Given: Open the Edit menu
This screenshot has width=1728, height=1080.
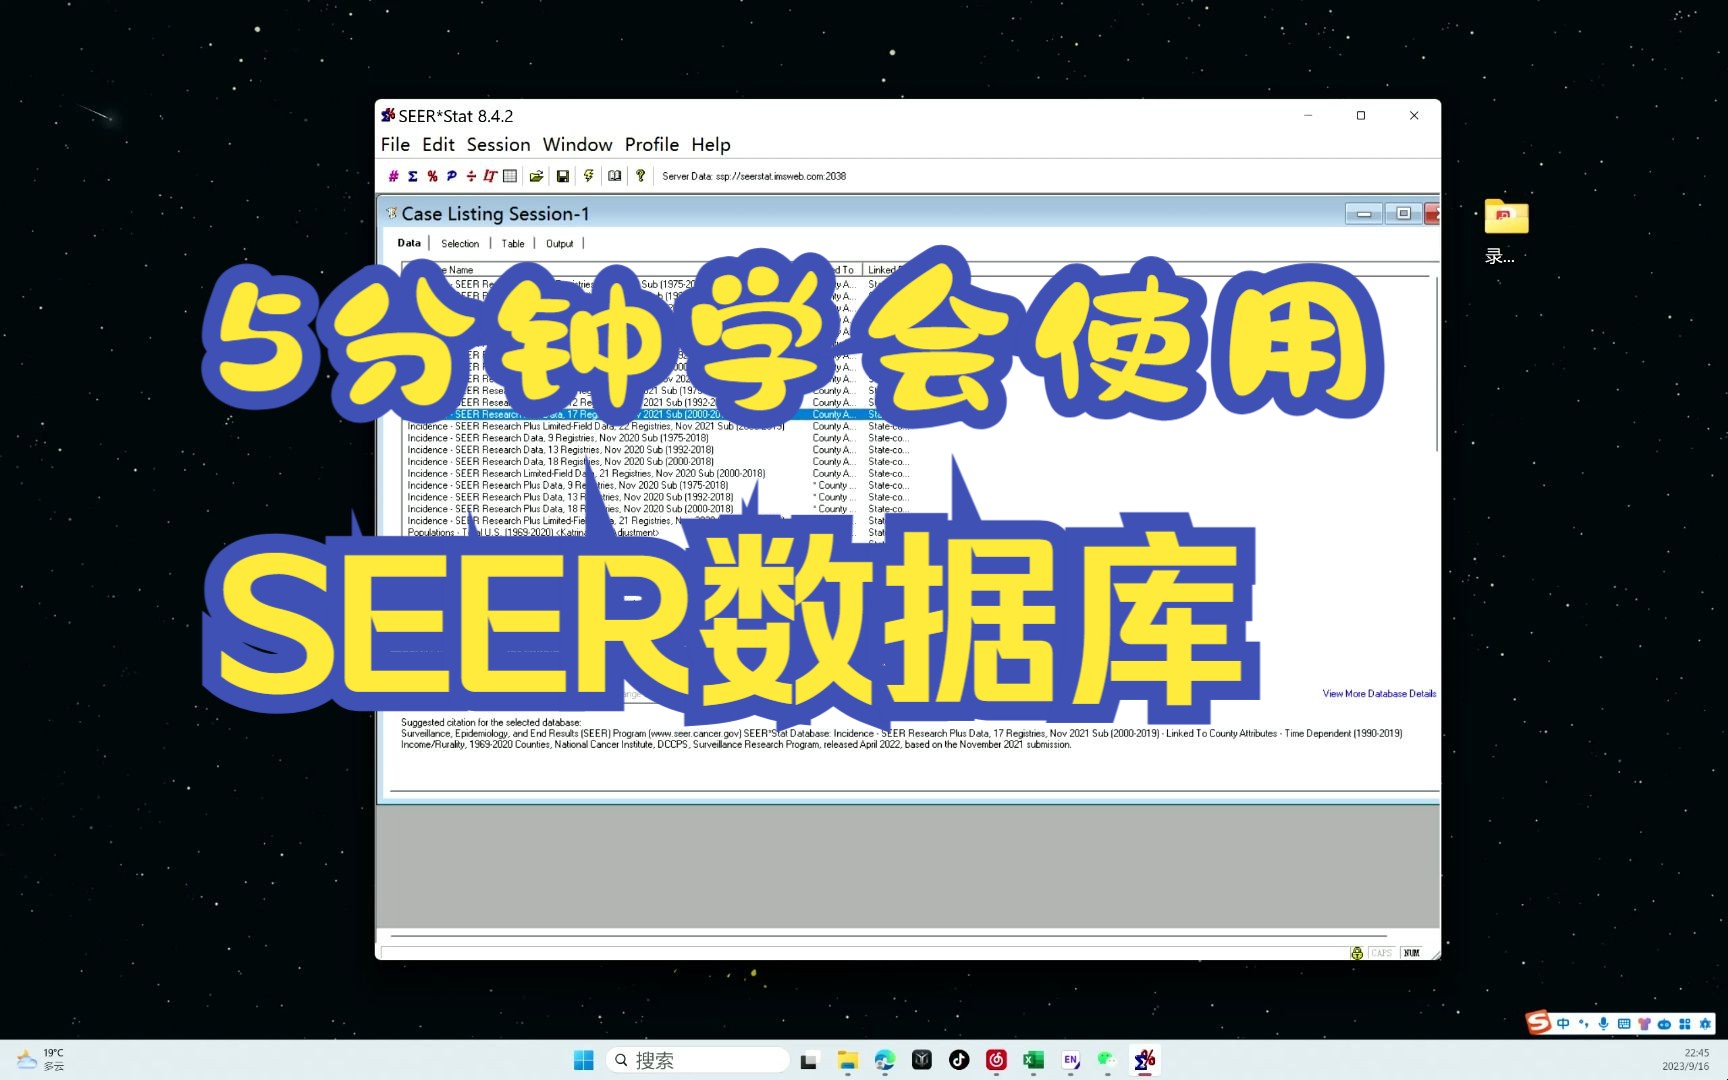Looking at the screenshot, I should coord(438,144).
